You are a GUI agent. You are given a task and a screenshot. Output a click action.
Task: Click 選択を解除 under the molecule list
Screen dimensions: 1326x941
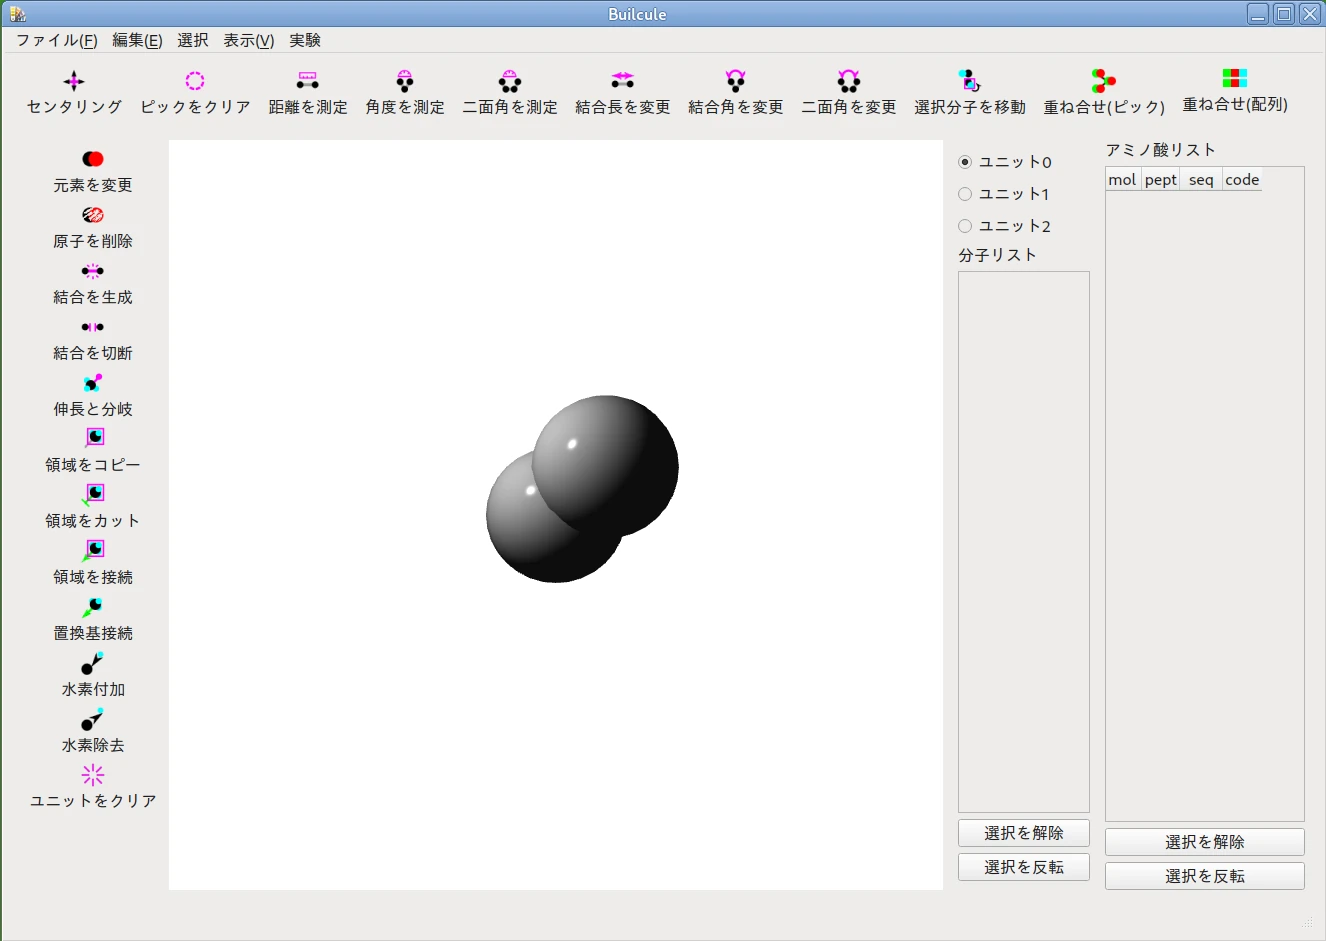[1023, 832]
